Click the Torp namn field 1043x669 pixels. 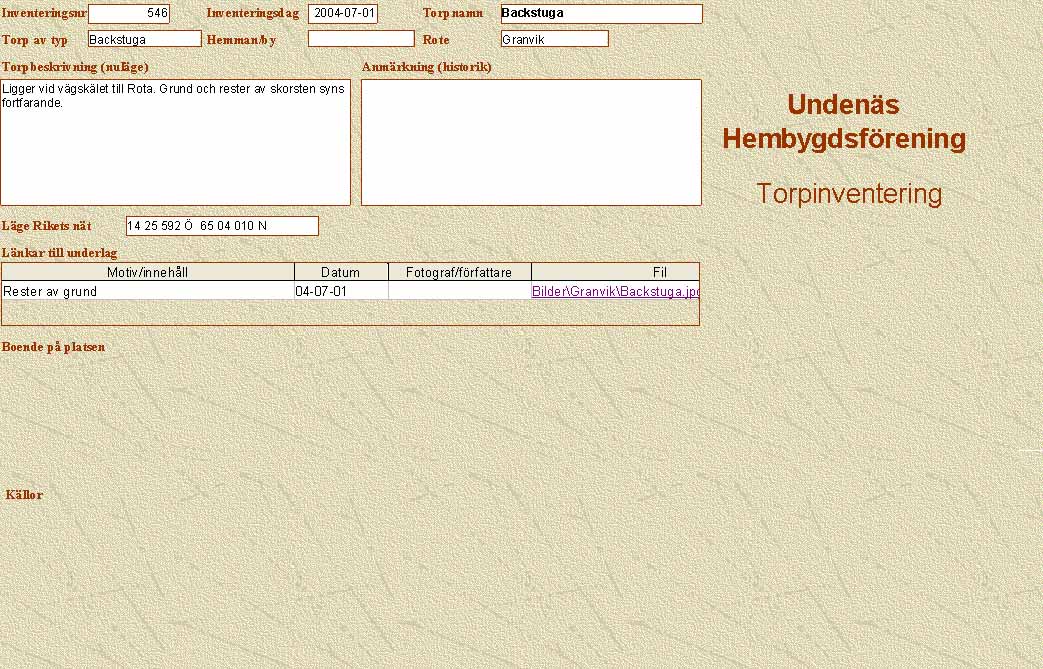point(601,14)
